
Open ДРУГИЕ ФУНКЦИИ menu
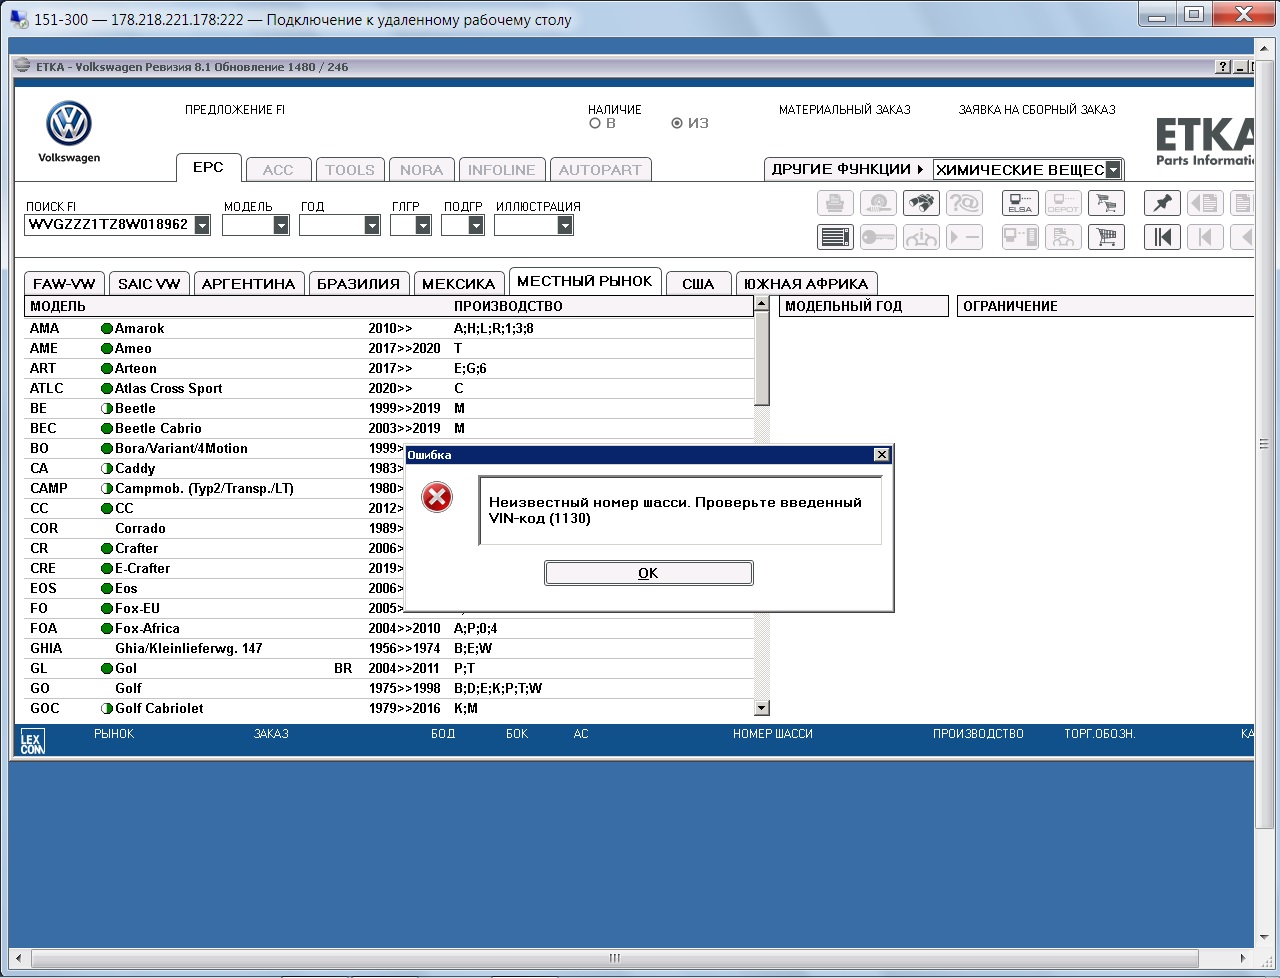point(847,169)
